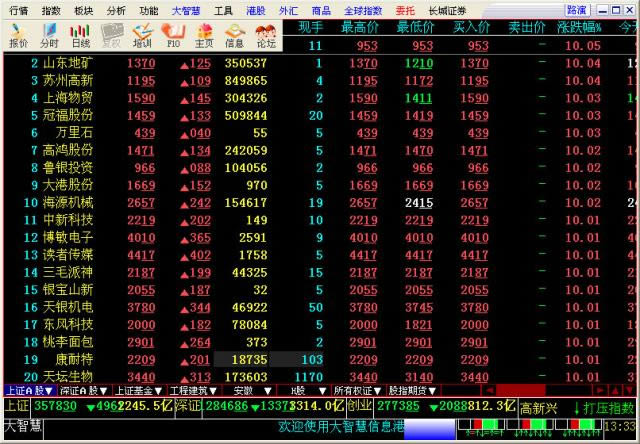Open the 长城证券 menu
The width and height of the screenshot is (640, 444).
click(447, 11)
